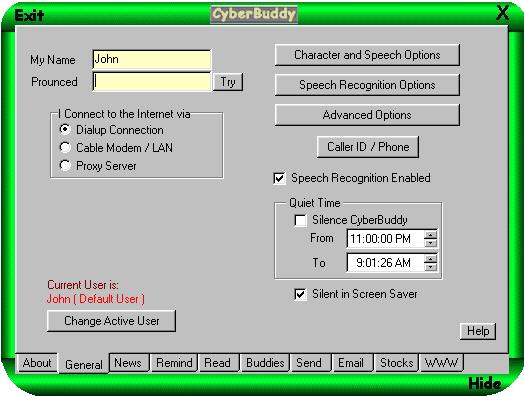524x396 pixels.
Task: Go to the Stocks tab
Action: coord(396,363)
